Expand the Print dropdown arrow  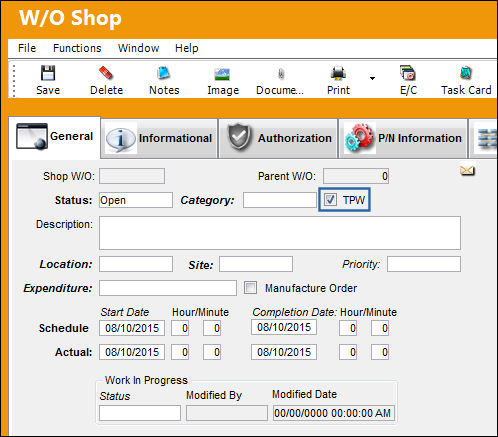(372, 78)
